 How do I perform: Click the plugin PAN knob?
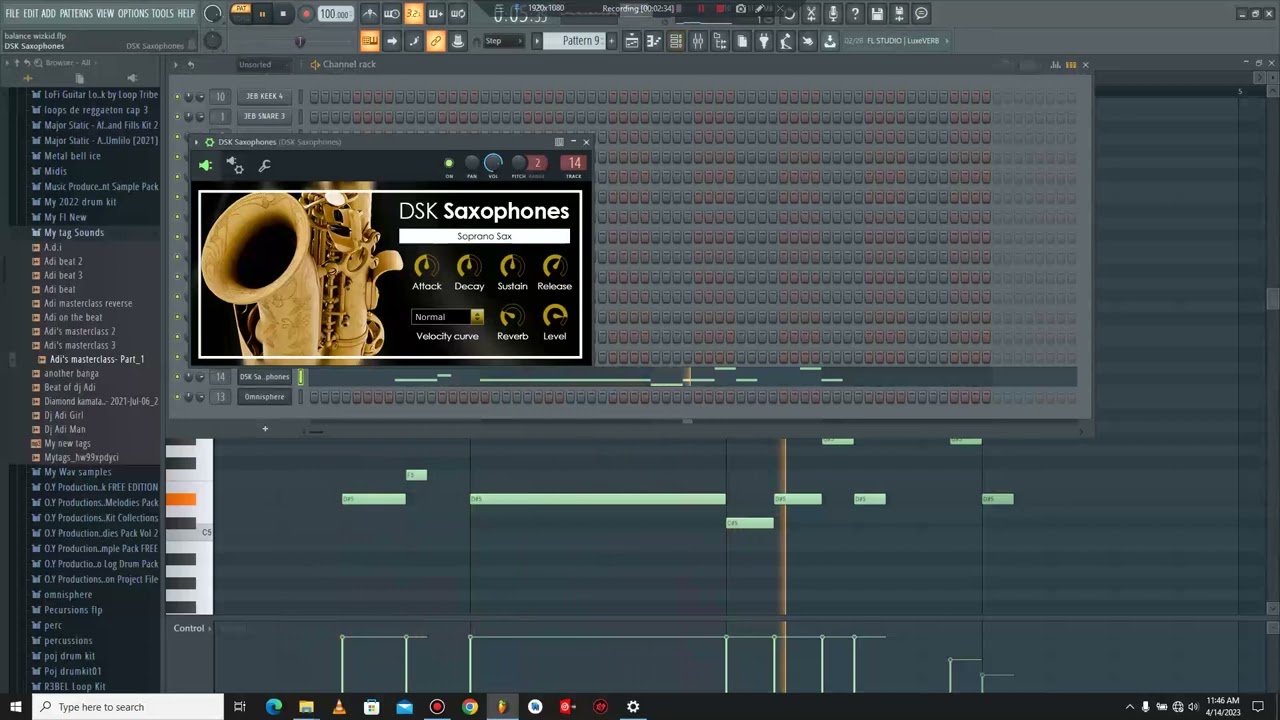click(x=472, y=163)
